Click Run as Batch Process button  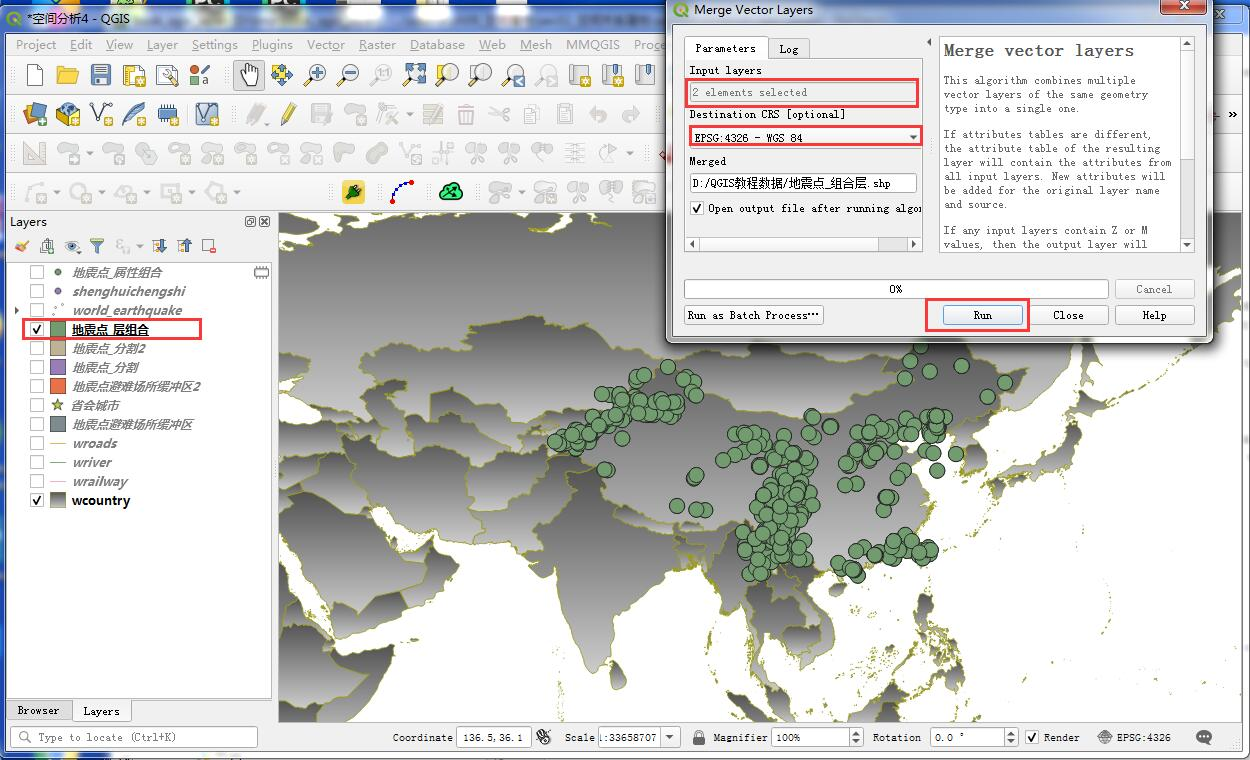tap(754, 315)
